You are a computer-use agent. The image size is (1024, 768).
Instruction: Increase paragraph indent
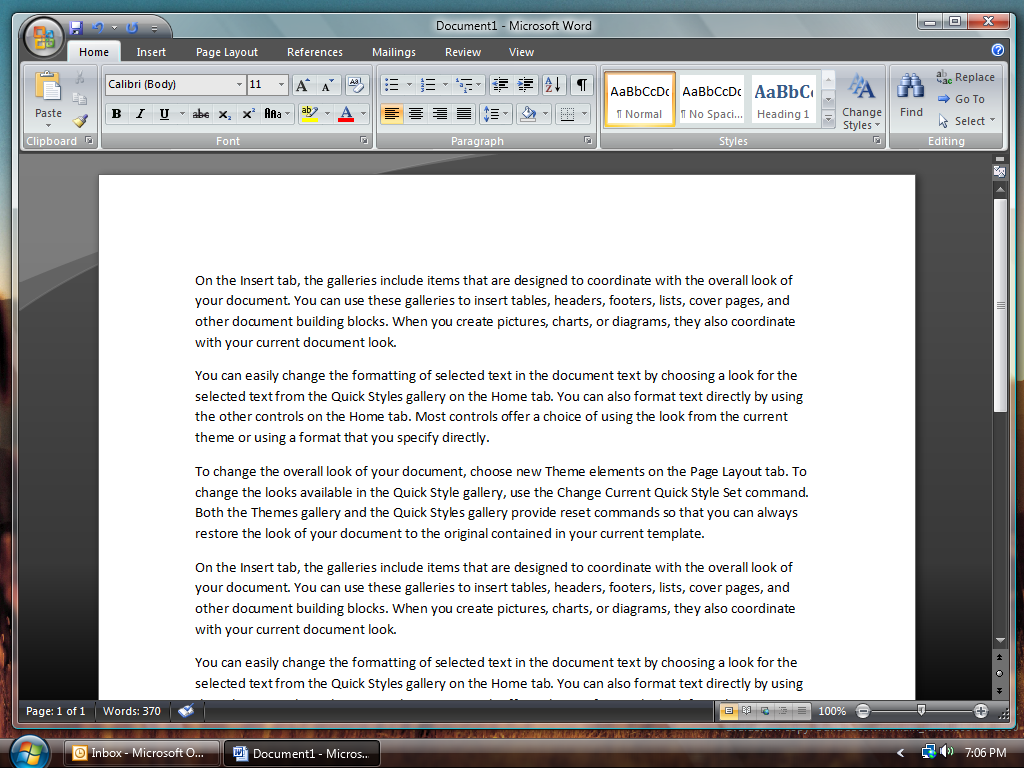[525, 84]
